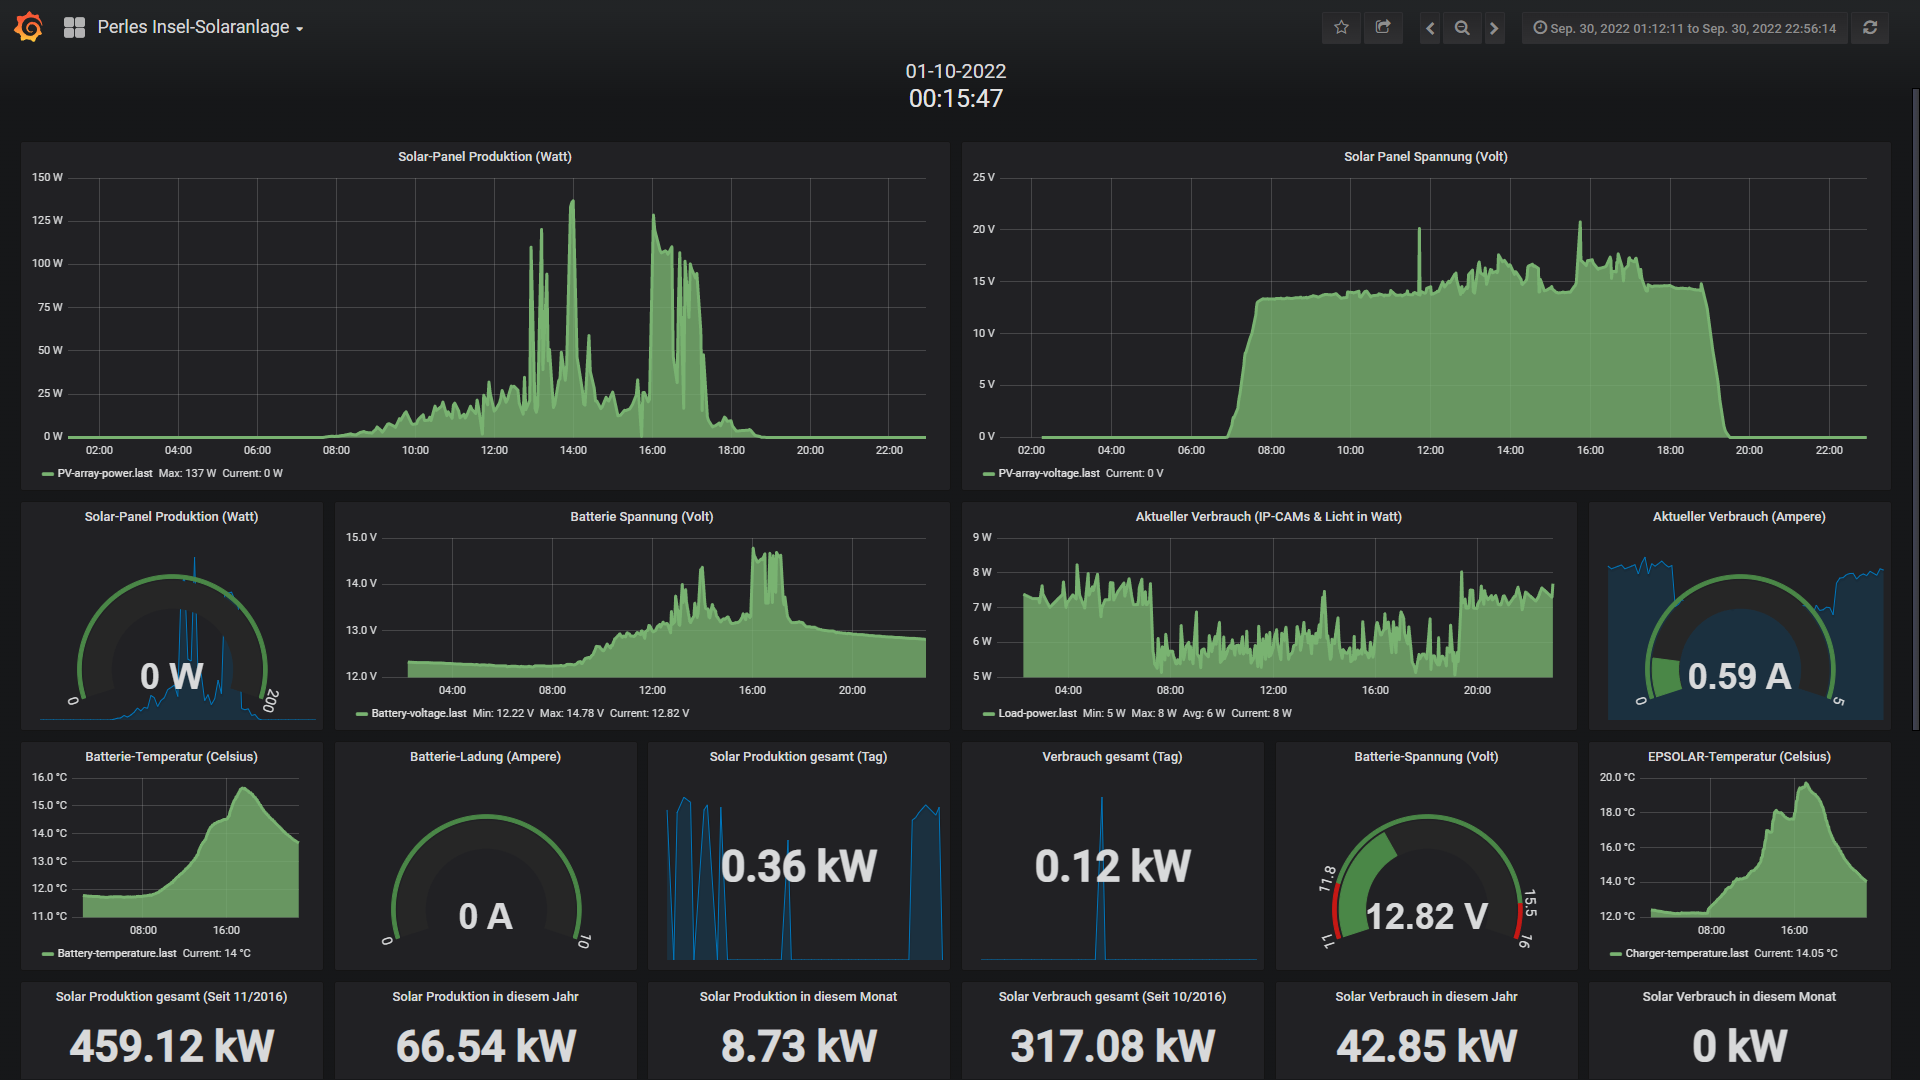
Task: Star this dashboard as favorite
Action: coord(1341,28)
